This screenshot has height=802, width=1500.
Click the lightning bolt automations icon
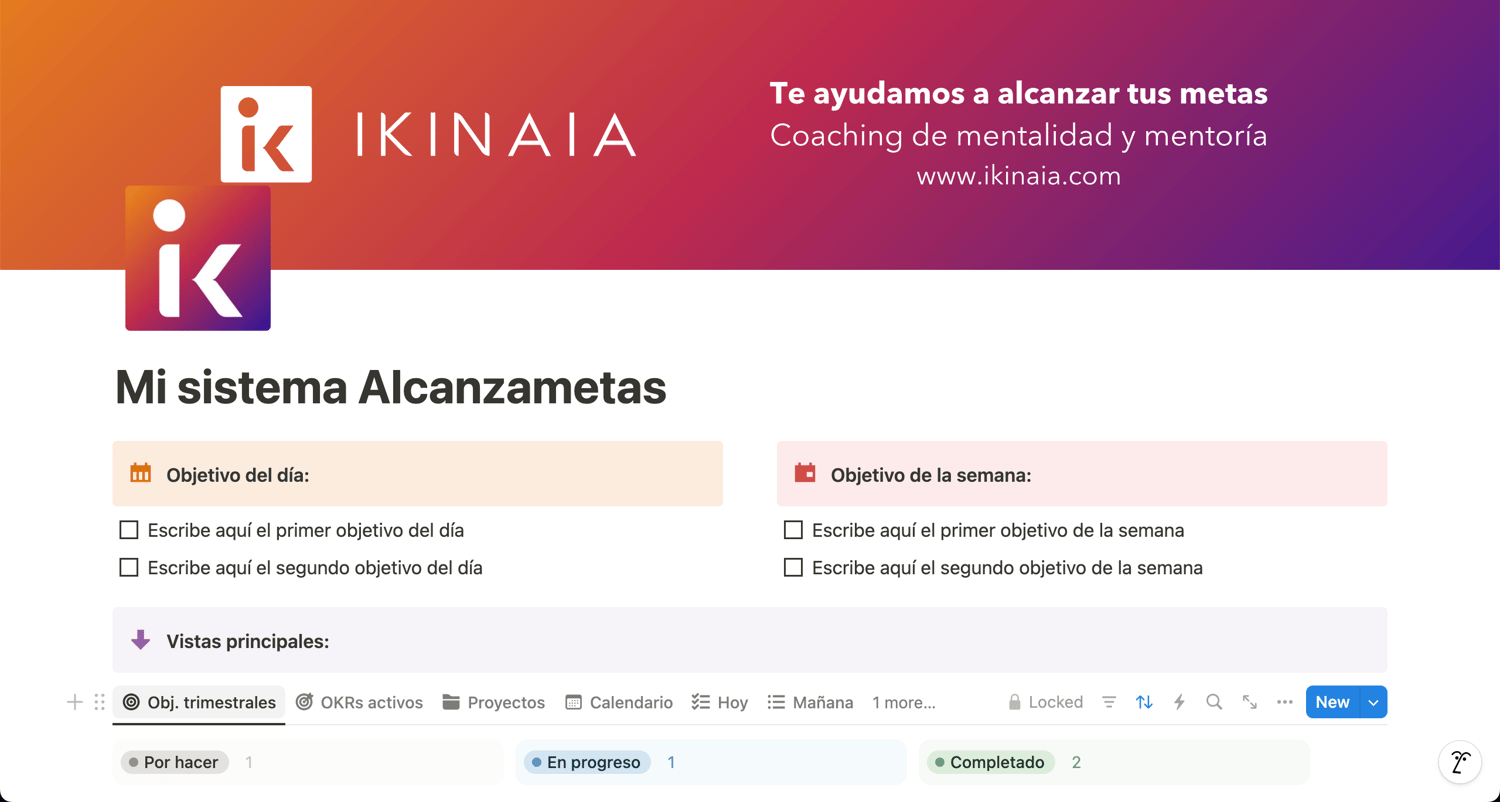[1179, 703]
